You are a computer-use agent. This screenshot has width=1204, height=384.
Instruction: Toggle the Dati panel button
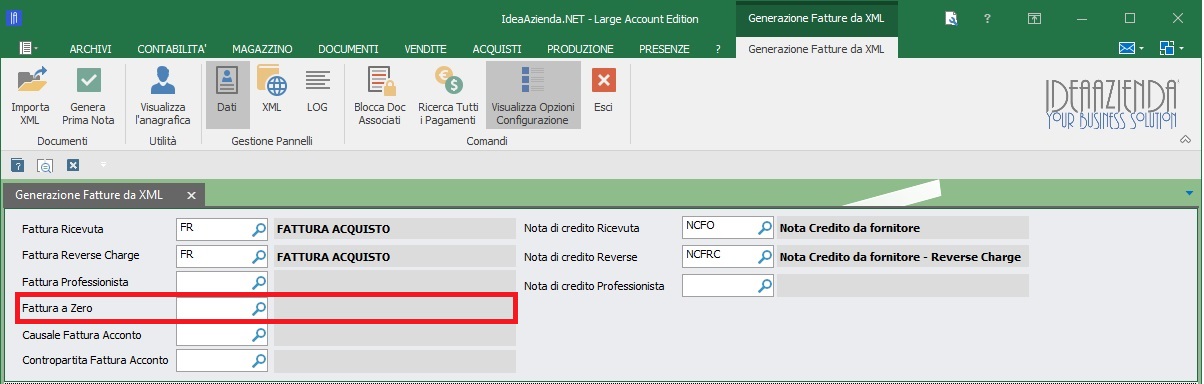coord(227,95)
